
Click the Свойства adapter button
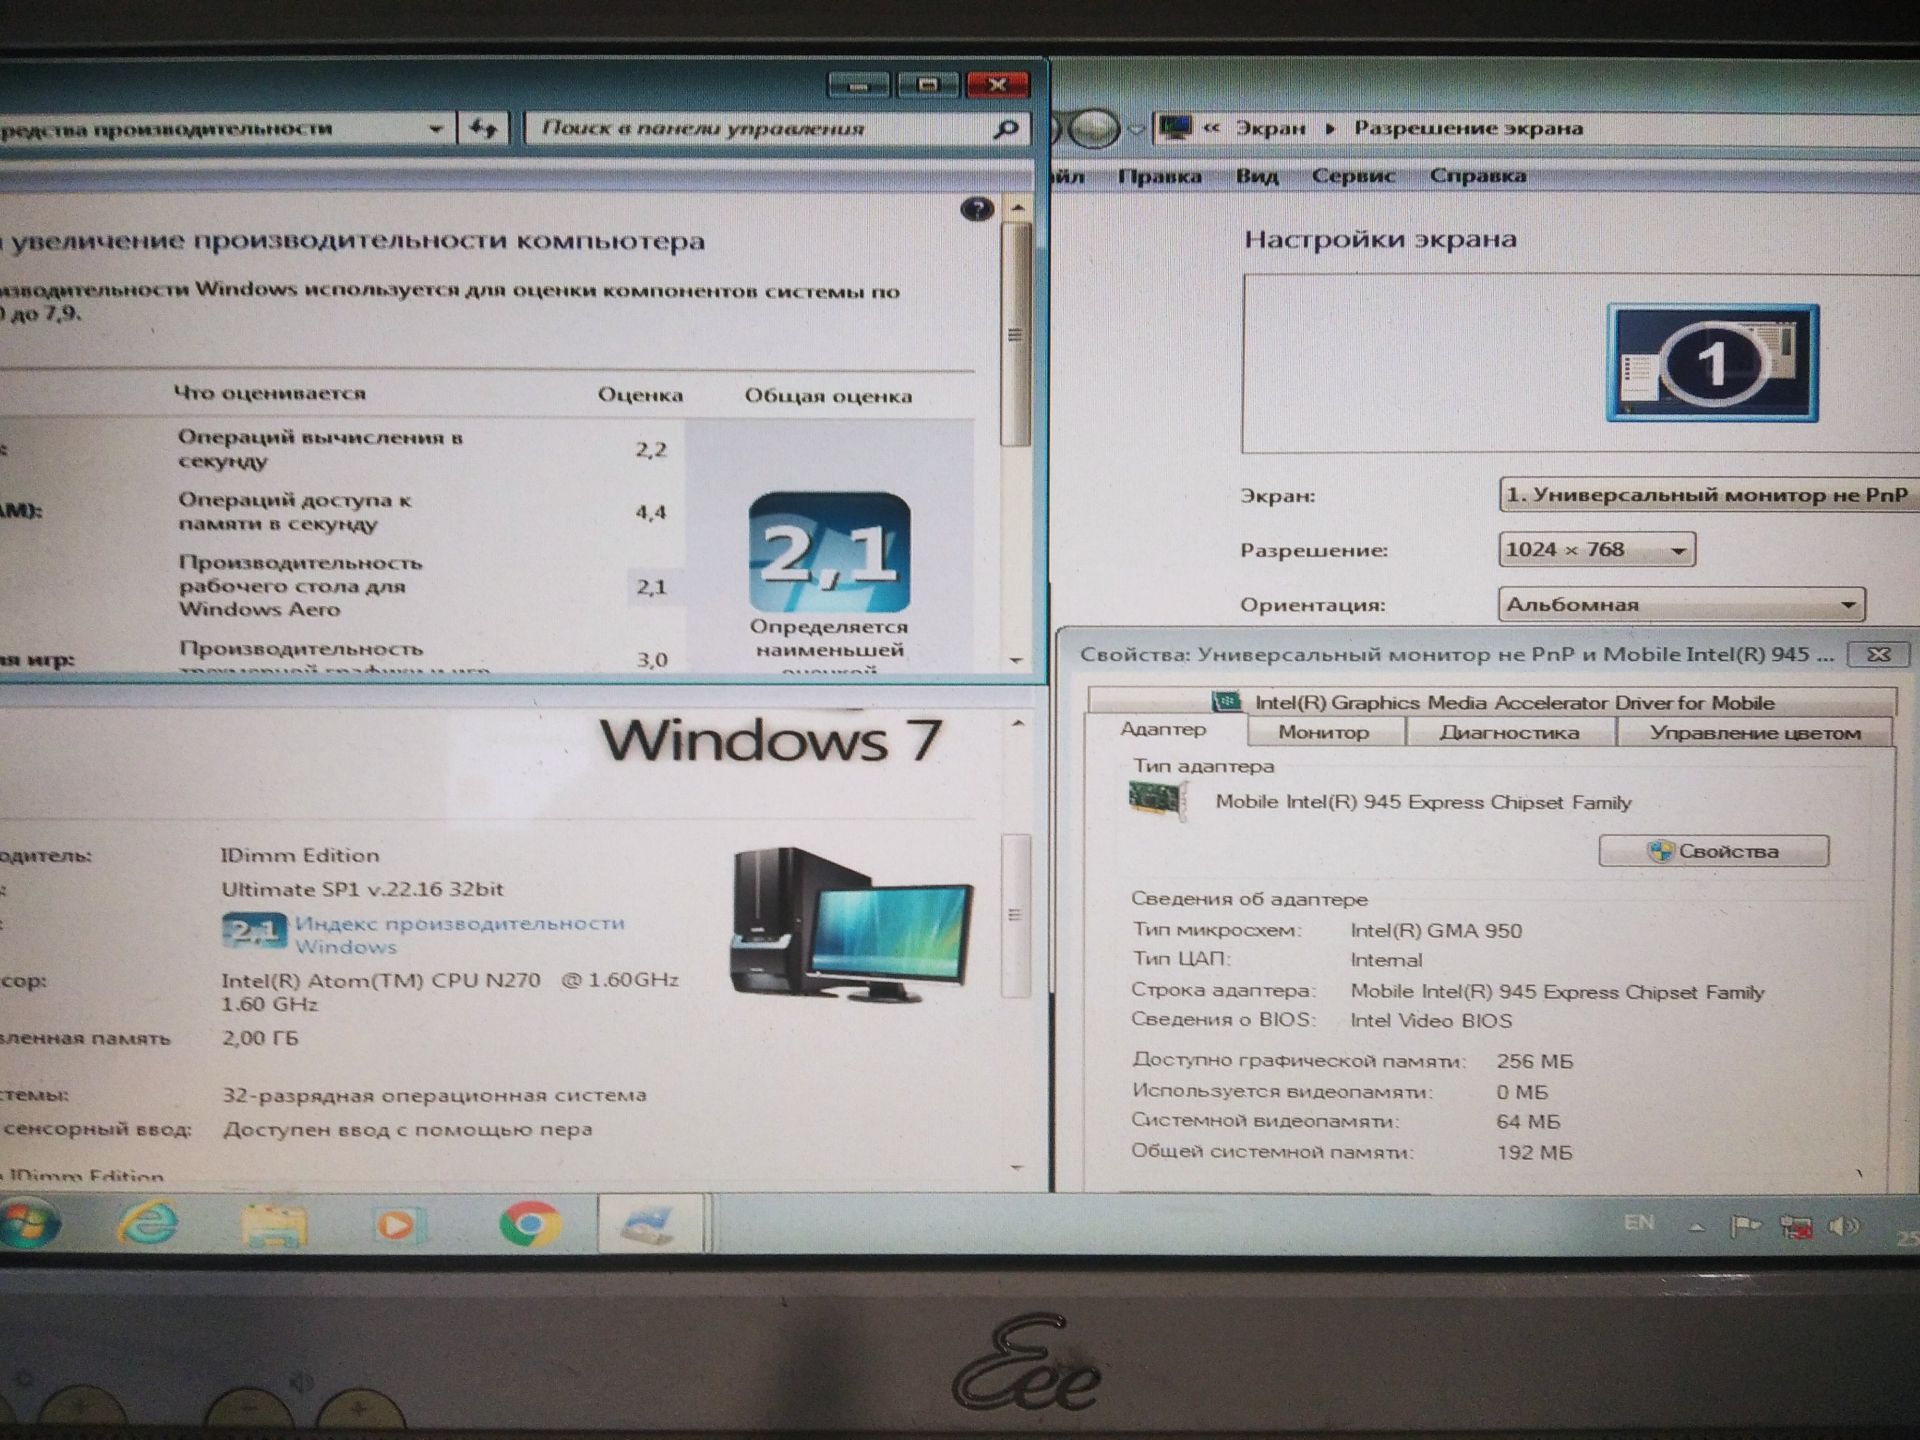pyautogui.click(x=1714, y=851)
